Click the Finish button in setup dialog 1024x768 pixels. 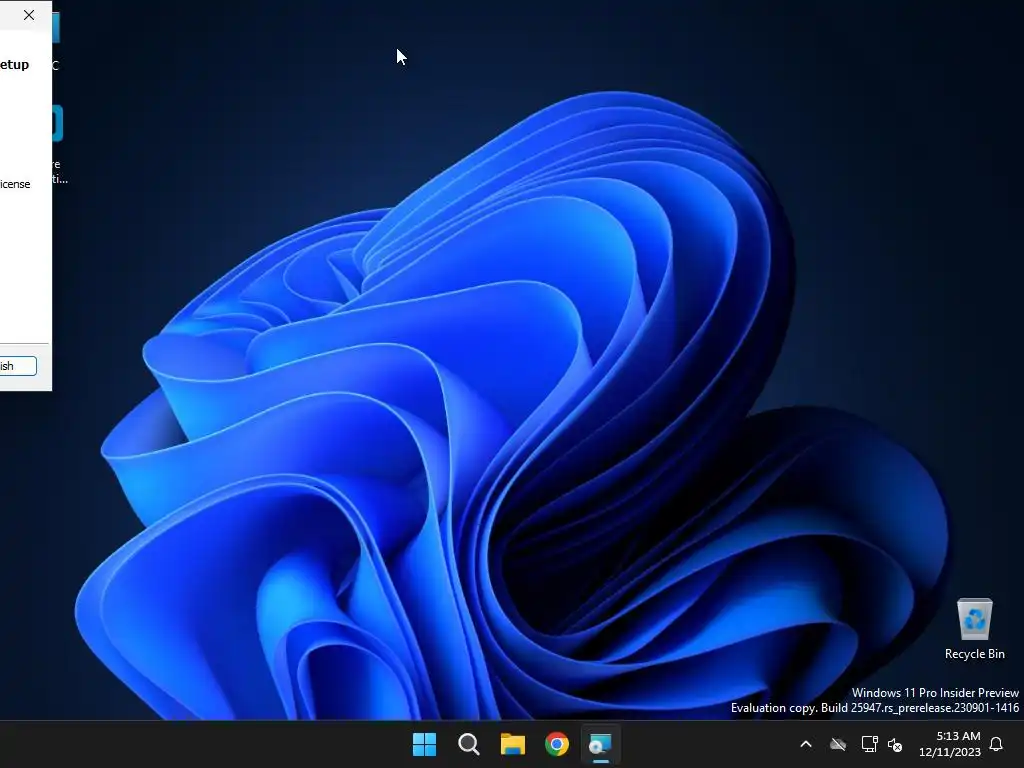point(18,366)
